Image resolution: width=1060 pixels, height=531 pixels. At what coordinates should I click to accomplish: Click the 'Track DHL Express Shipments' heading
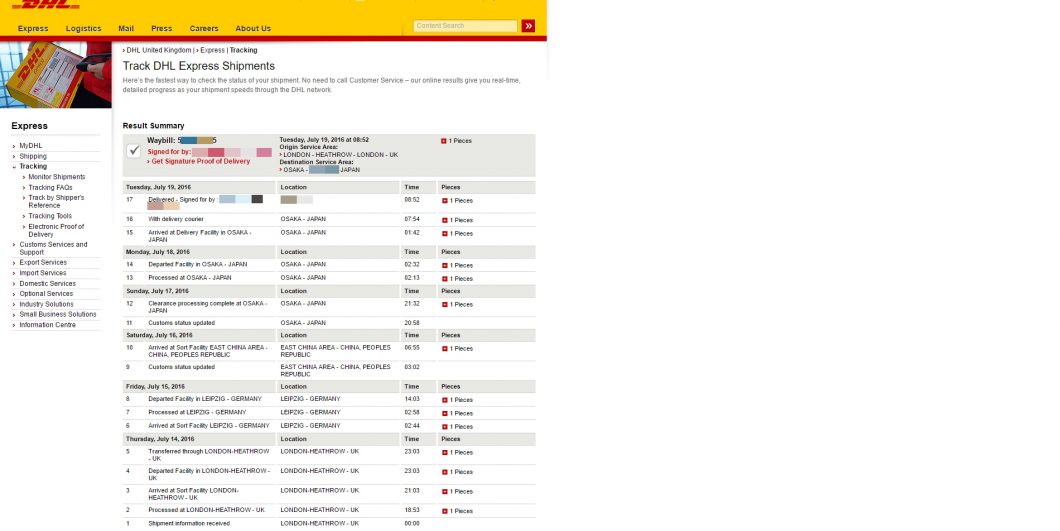pyautogui.click(x=199, y=66)
